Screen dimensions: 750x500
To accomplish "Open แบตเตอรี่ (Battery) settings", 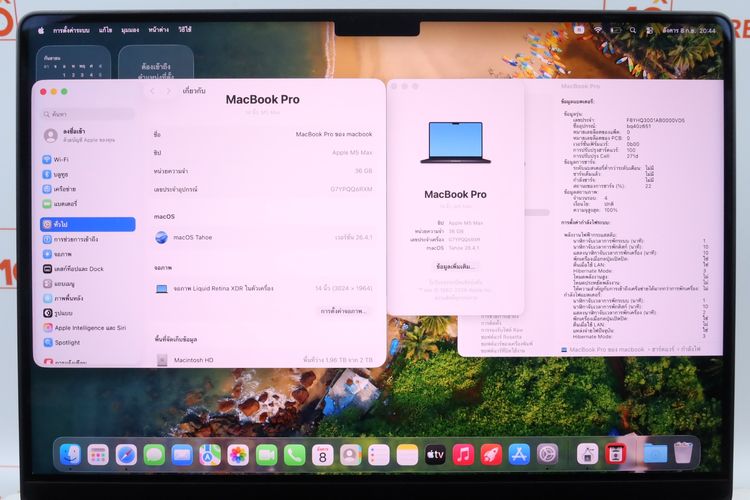I will 88,204.
